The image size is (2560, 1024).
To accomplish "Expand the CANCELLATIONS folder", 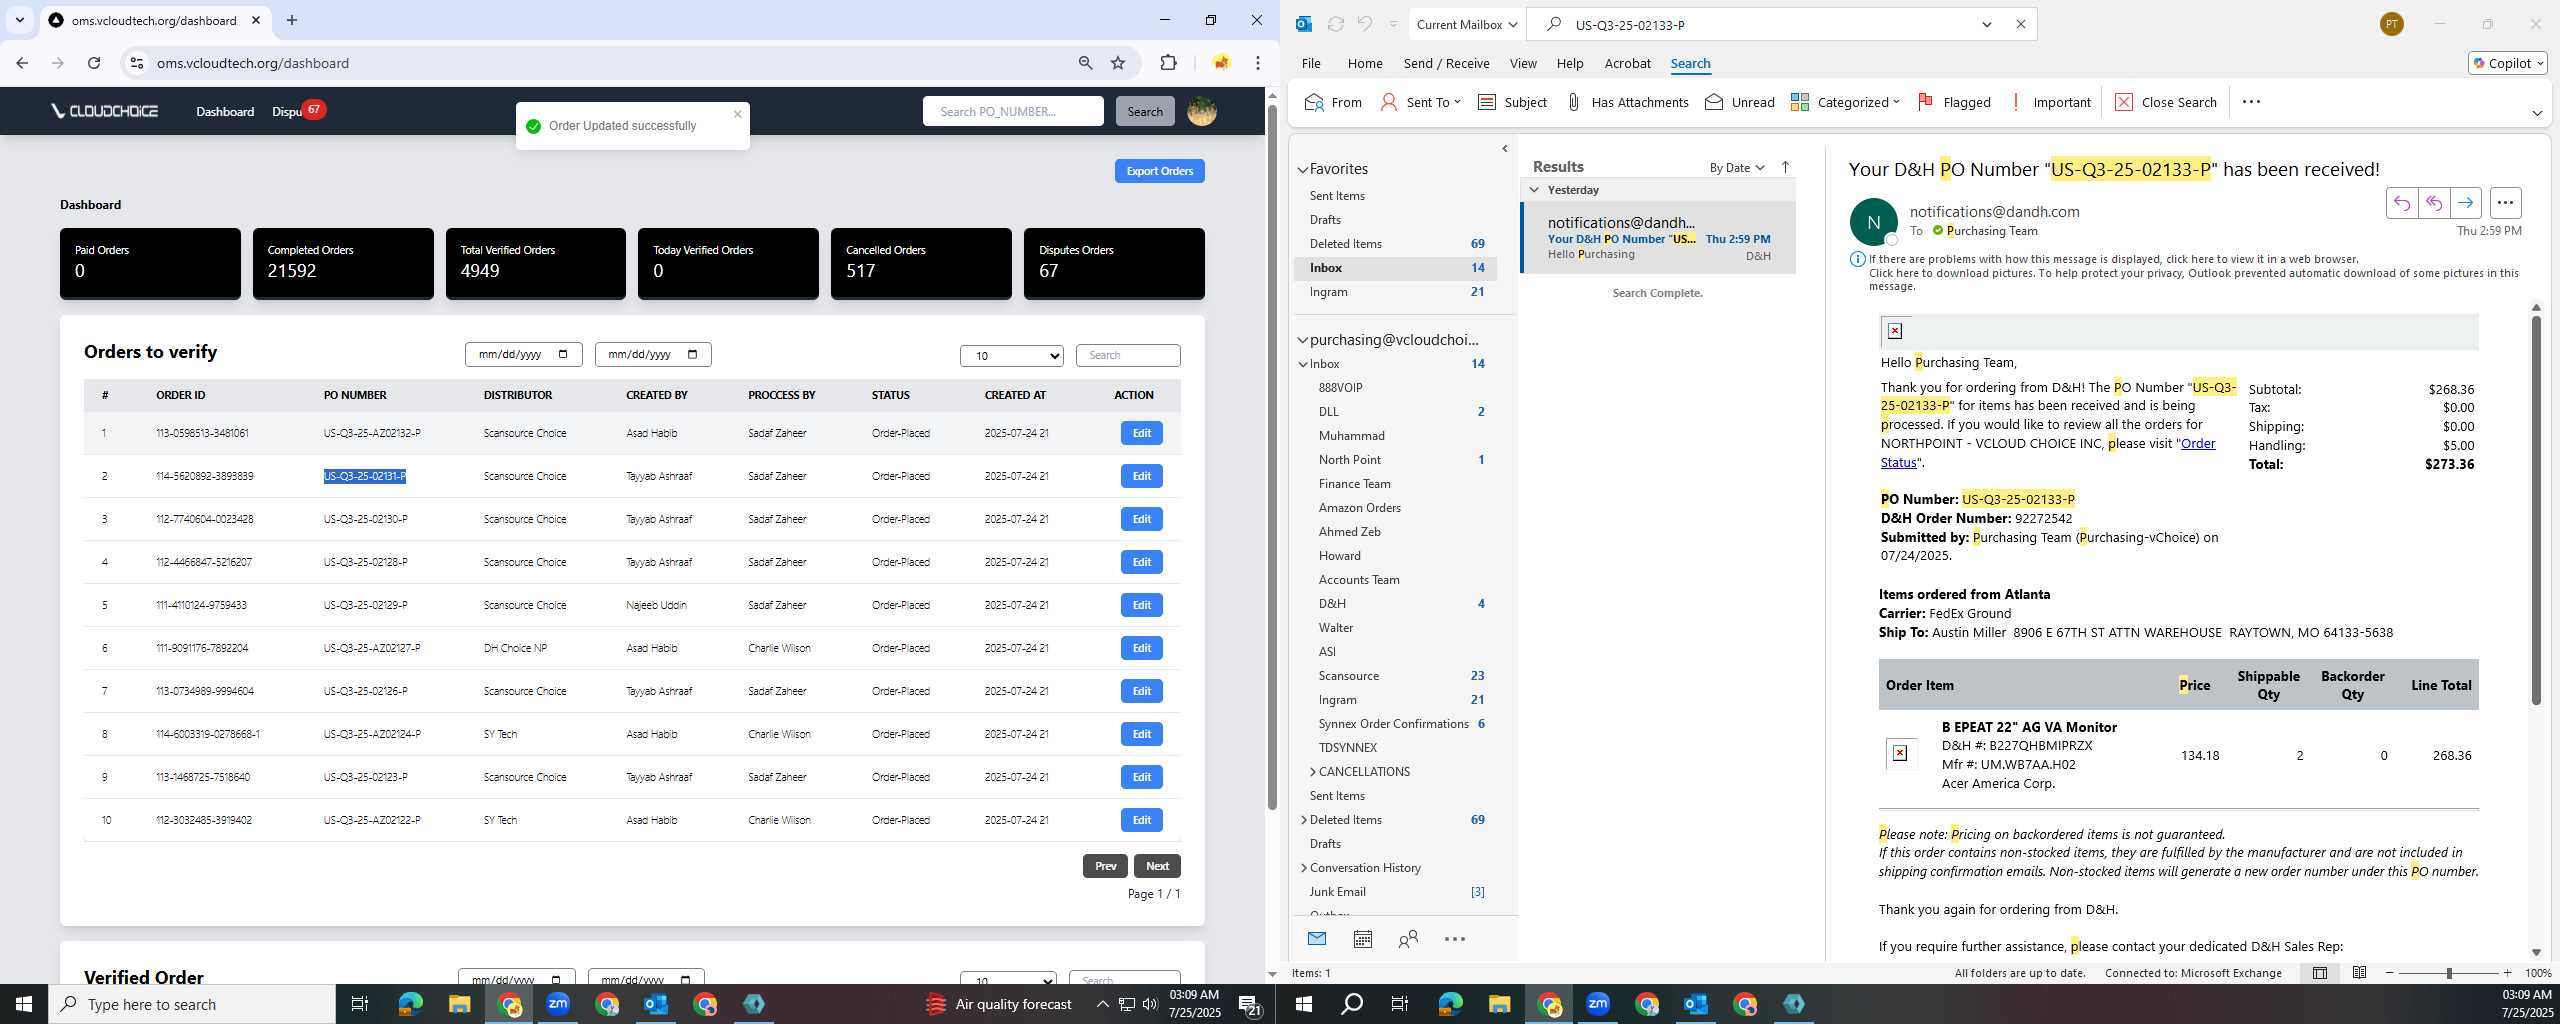I will [1313, 772].
